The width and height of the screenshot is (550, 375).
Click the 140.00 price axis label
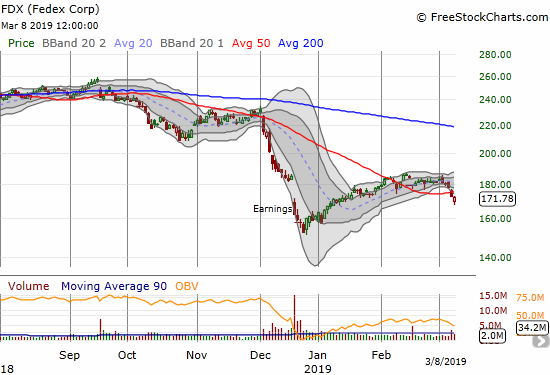(495, 257)
